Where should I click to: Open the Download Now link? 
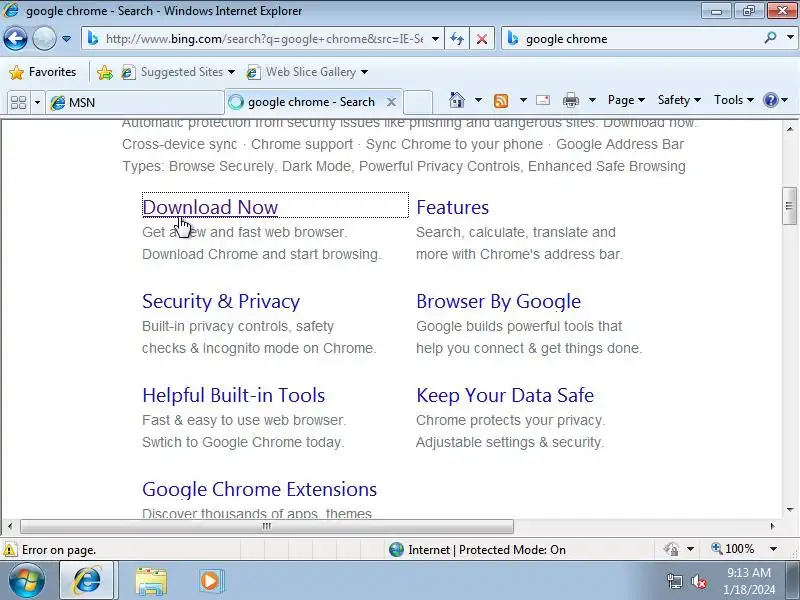[x=210, y=207]
